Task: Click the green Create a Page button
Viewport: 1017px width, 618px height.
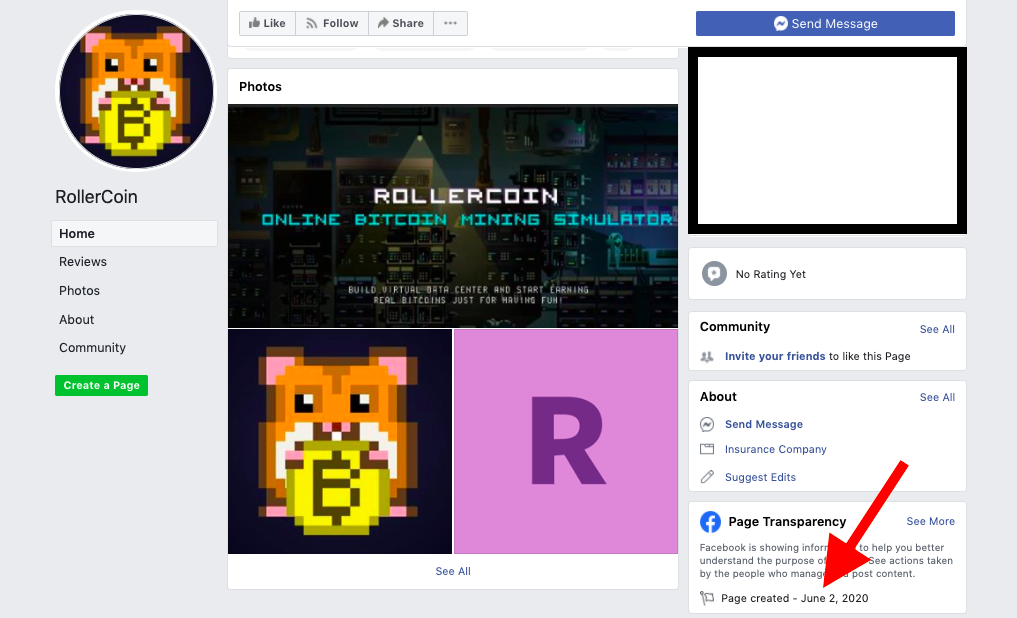Action: (101, 385)
